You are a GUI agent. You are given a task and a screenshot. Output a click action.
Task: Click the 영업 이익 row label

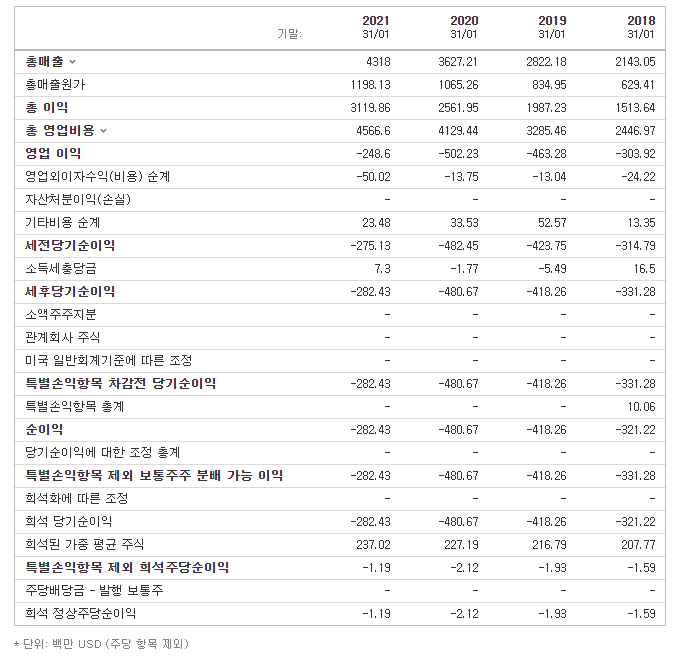click(x=53, y=153)
